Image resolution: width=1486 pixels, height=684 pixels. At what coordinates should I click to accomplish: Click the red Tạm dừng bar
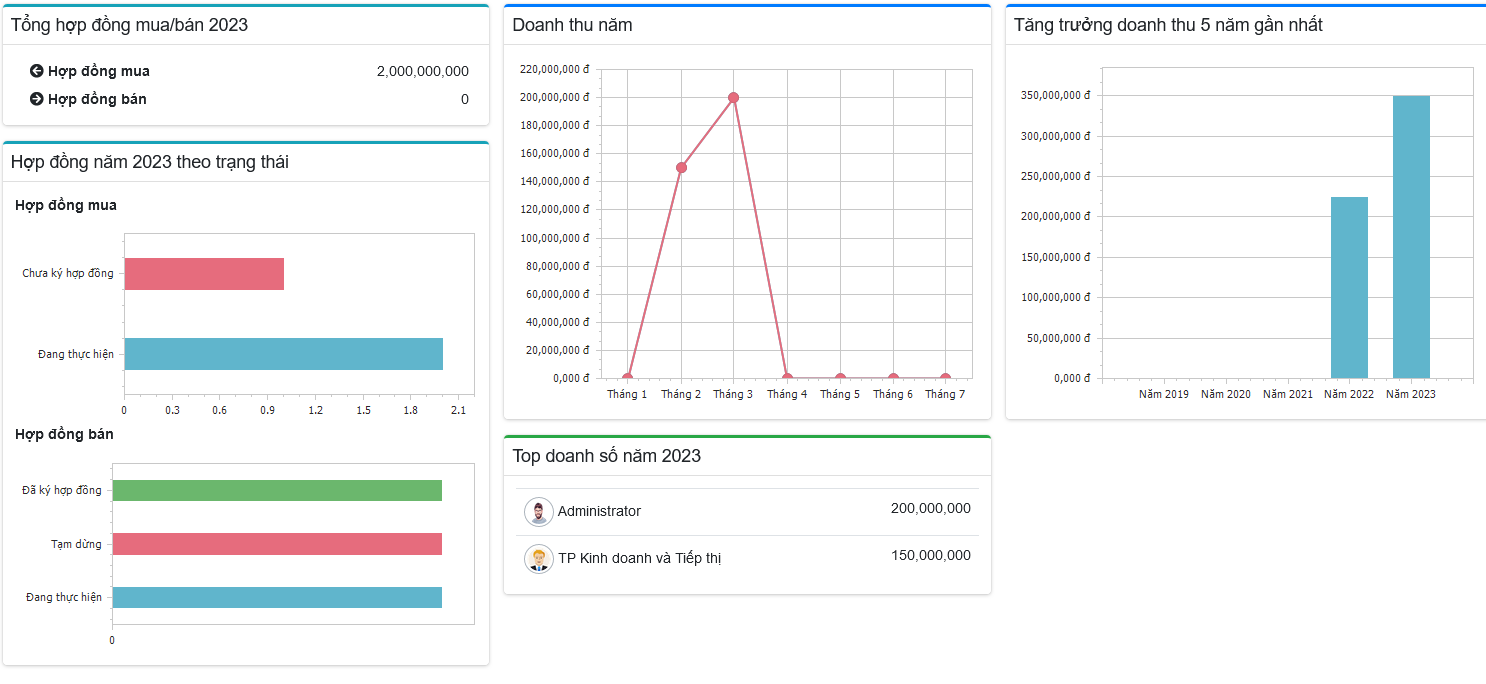[277, 544]
